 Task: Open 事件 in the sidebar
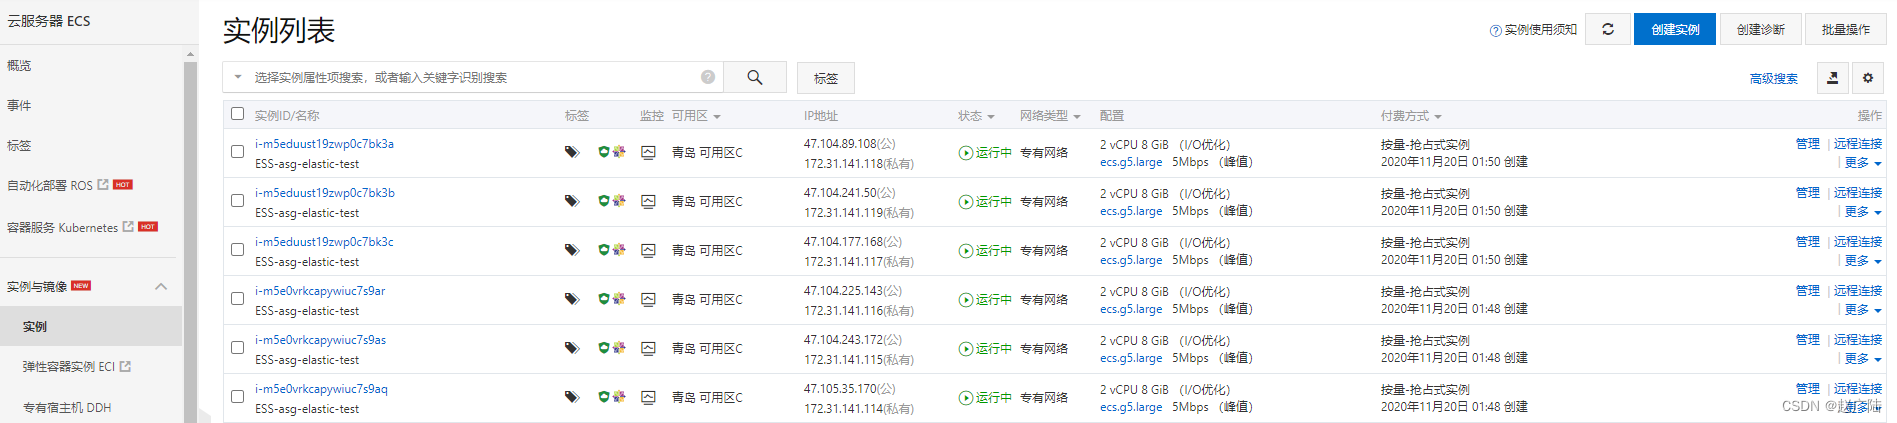click(x=19, y=105)
